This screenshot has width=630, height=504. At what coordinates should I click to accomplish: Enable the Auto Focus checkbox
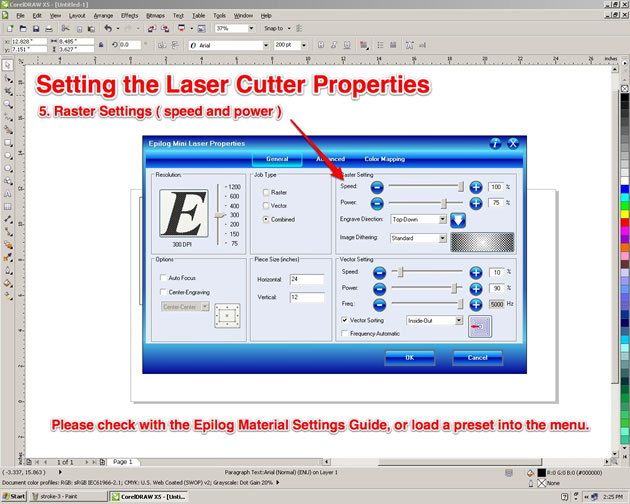tap(163, 278)
